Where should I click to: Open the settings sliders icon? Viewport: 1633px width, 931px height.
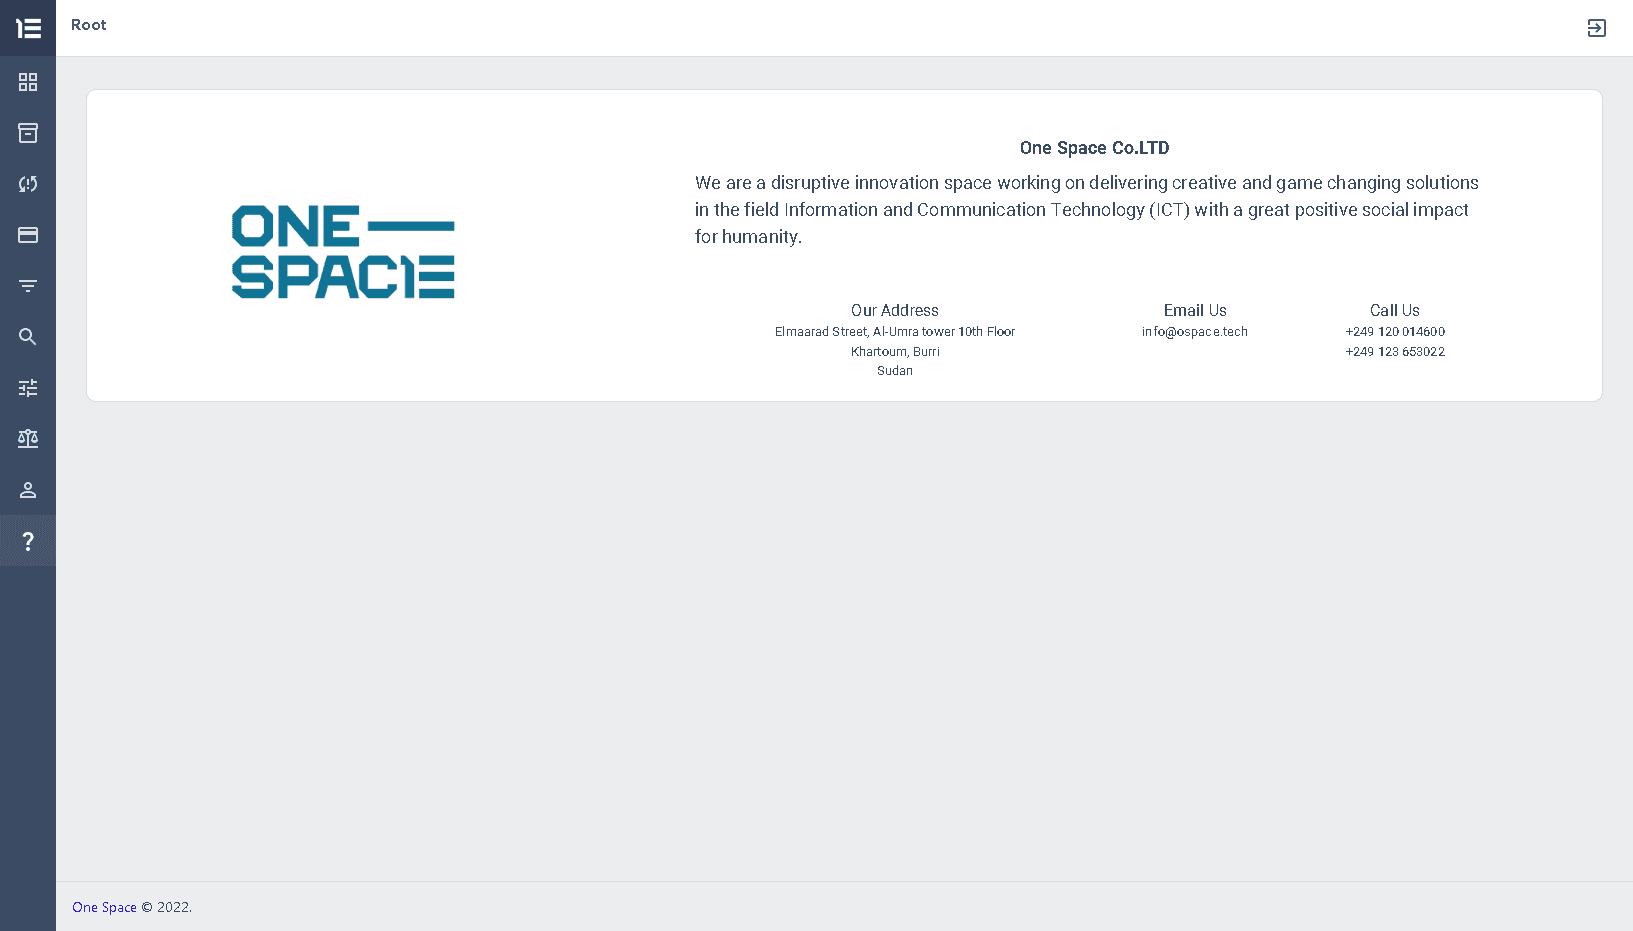[27, 388]
